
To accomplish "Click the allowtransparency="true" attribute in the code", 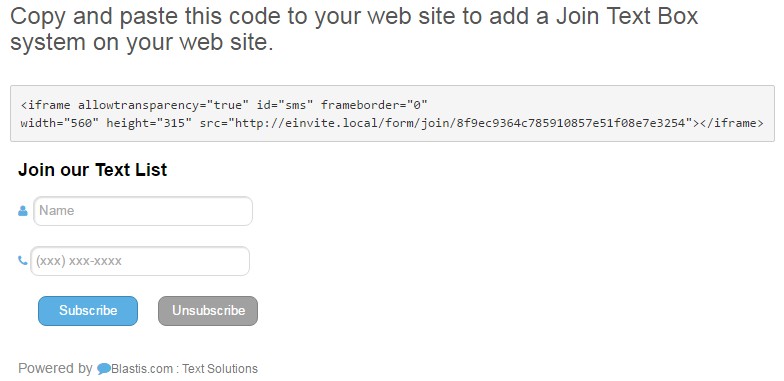I will tap(164, 105).
